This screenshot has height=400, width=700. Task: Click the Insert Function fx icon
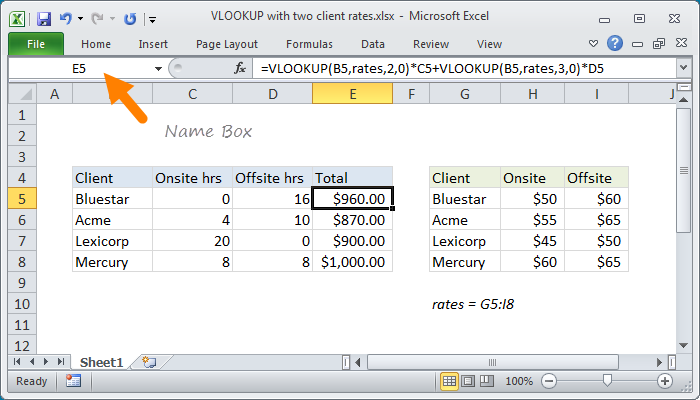coord(240,68)
